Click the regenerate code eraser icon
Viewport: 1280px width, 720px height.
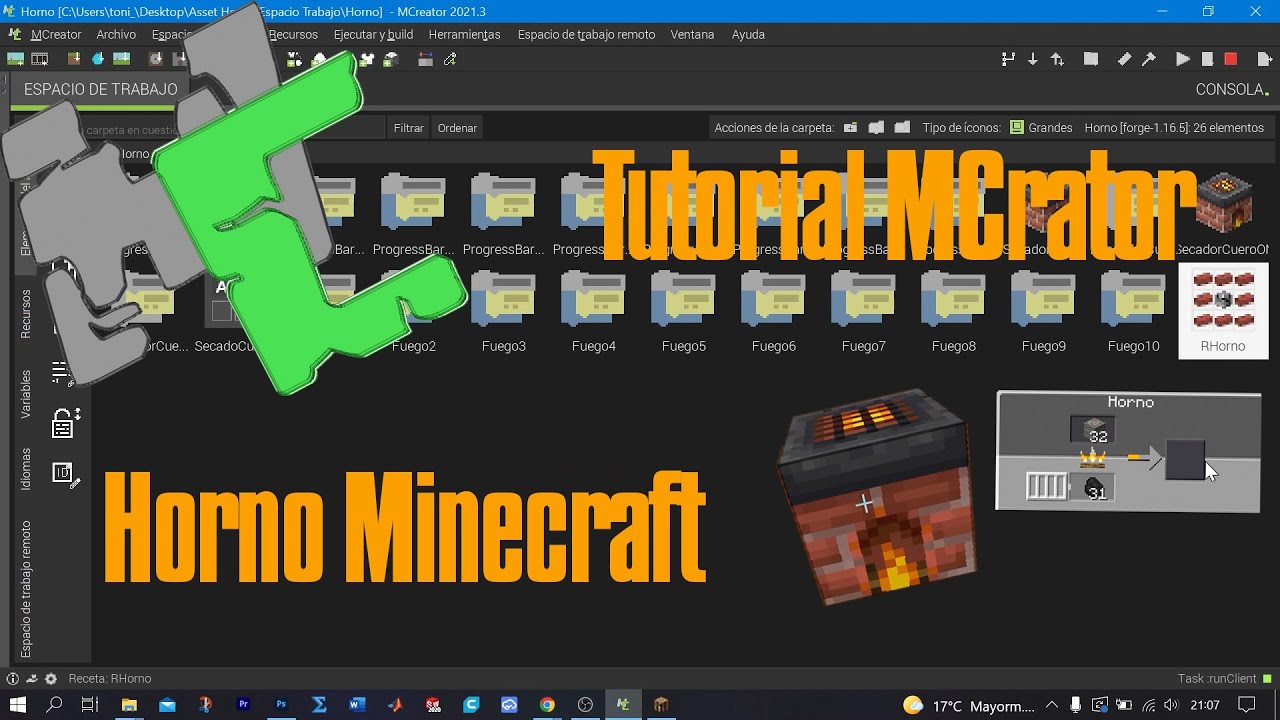click(1124, 59)
